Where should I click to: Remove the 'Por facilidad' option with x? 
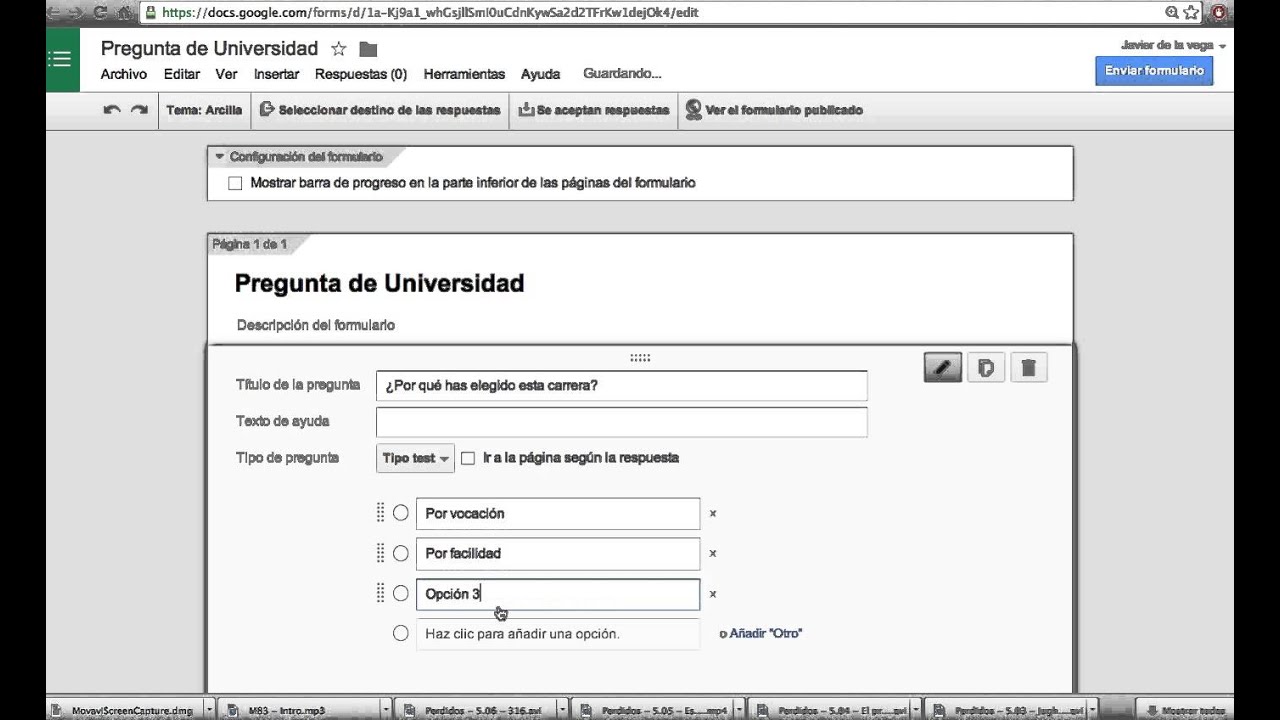tap(713, 553)
